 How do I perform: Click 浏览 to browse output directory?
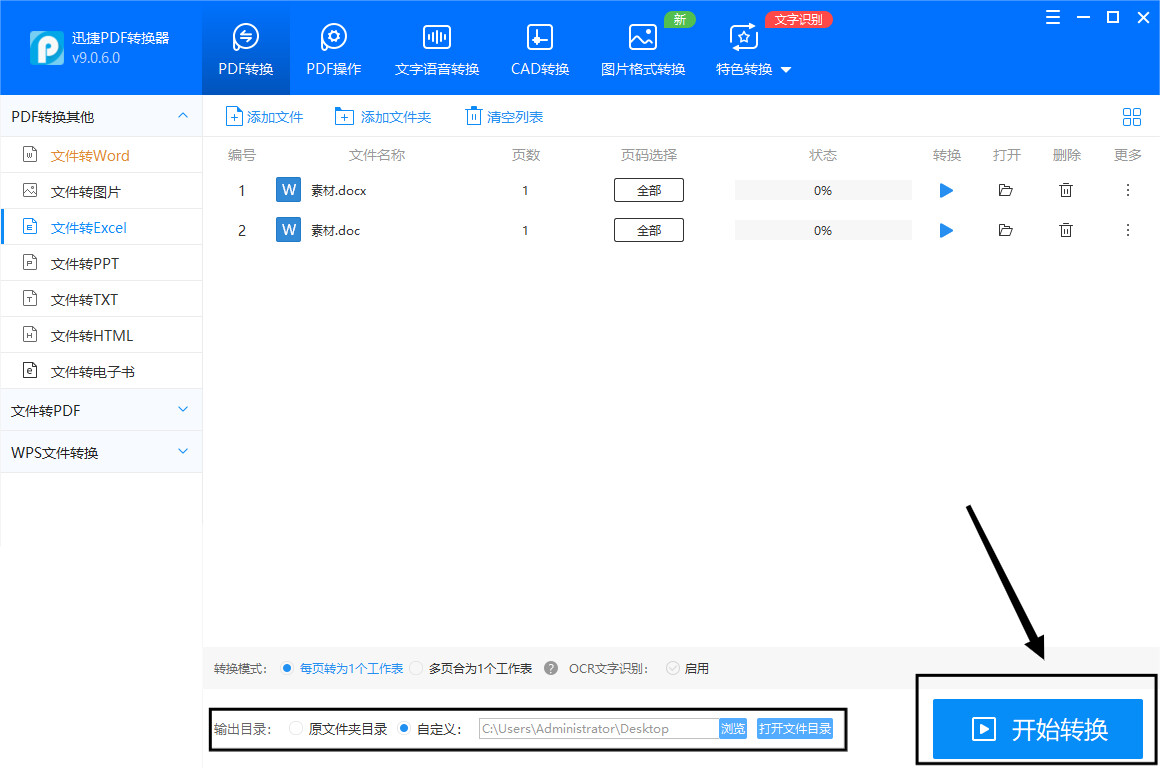(733, 728)
